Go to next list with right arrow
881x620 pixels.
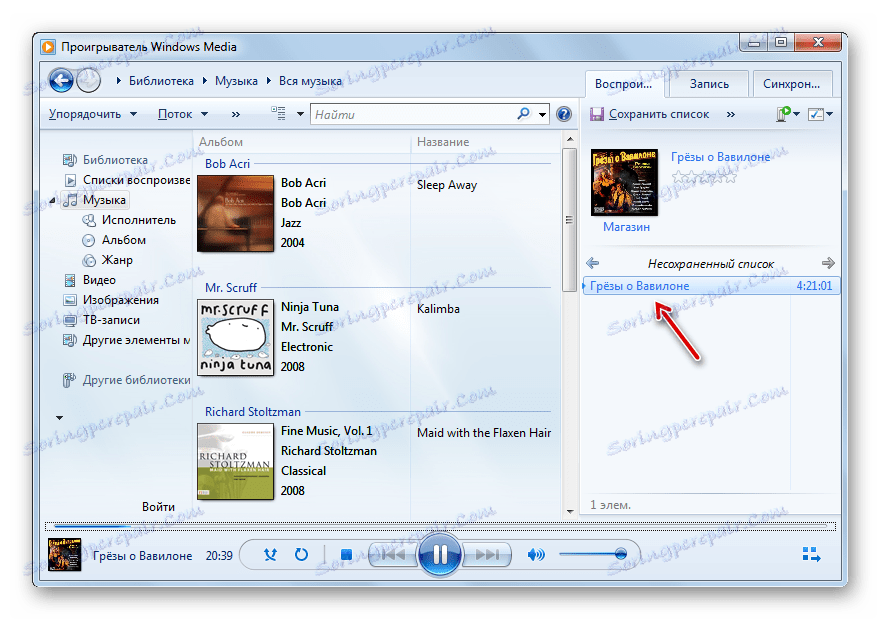[x=828, y=263]
